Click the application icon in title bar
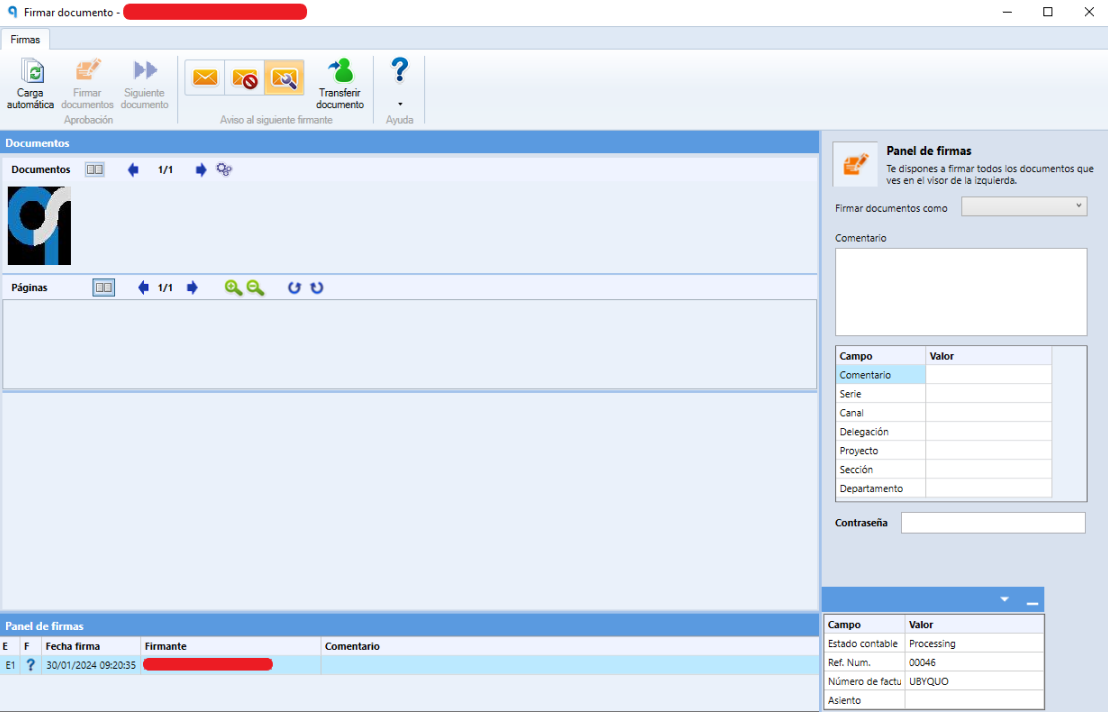This screenshot has height=712, width=1108. click(12, 12)
